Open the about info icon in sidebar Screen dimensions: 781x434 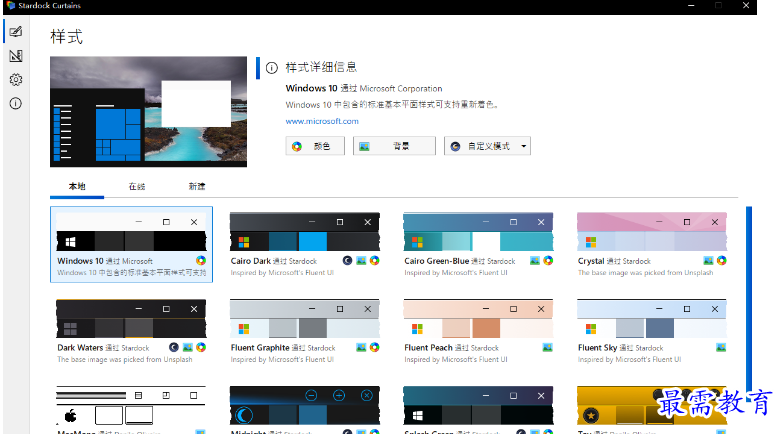[15, 103]
